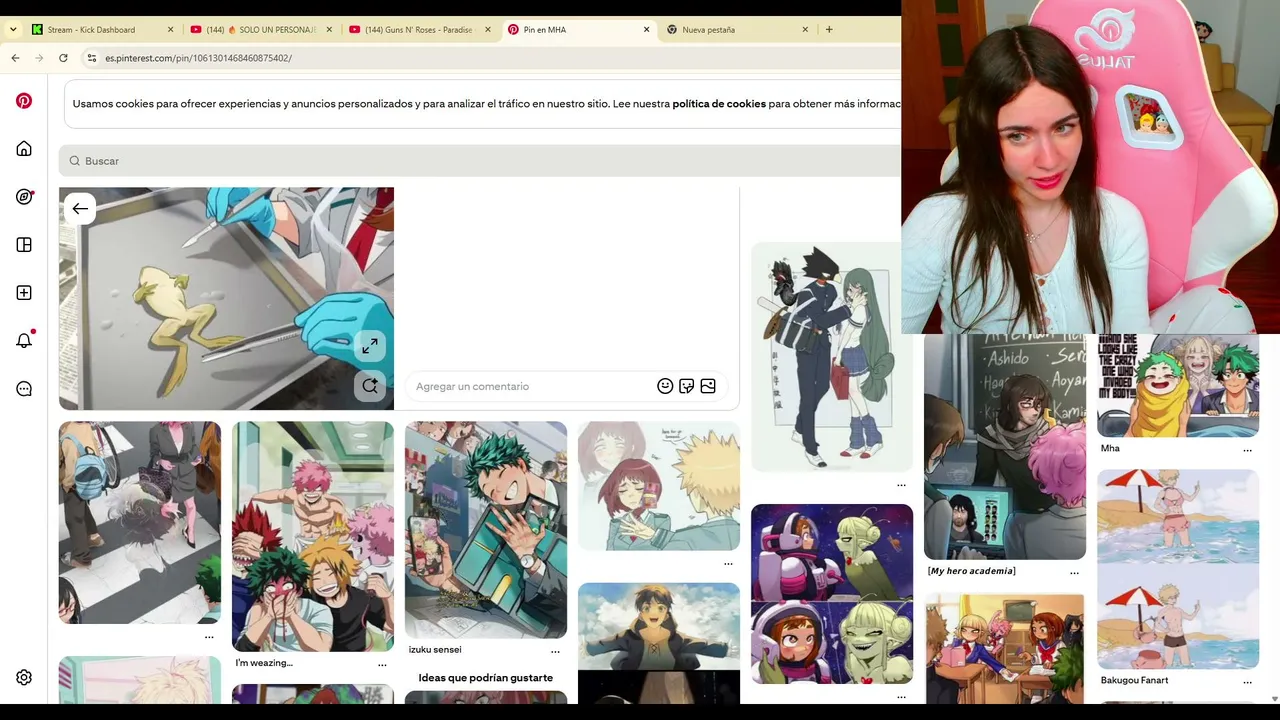Image resolution: width=1280 pixels, height=720 pixels.
Task: Open options under the astronaut comic pin
Action: click(901, 696)
